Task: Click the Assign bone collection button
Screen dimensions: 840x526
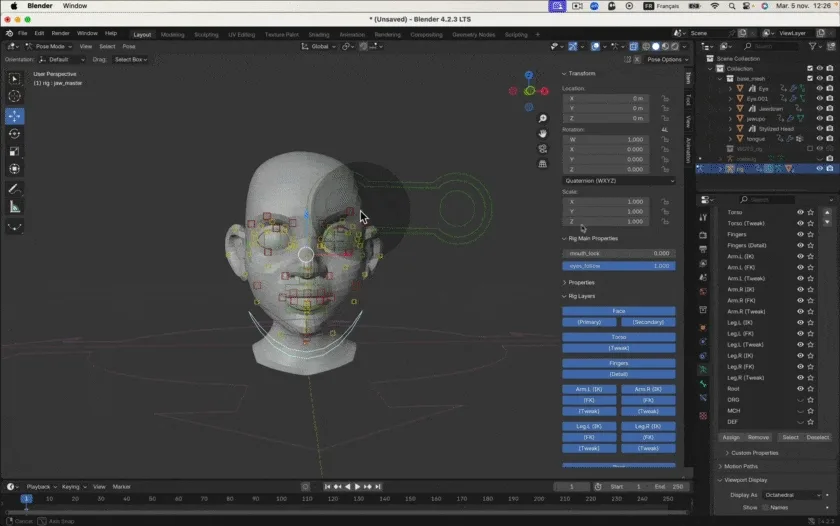Action: [x=731, y=438]
